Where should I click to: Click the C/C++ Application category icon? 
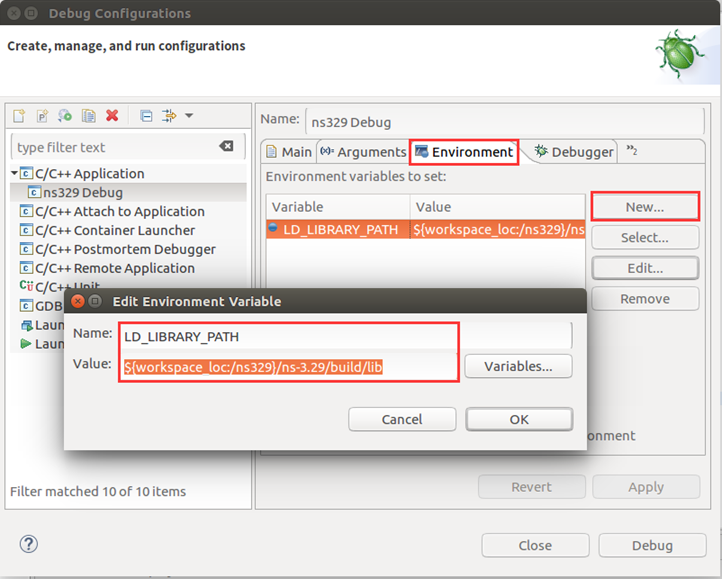pos(26,173)
